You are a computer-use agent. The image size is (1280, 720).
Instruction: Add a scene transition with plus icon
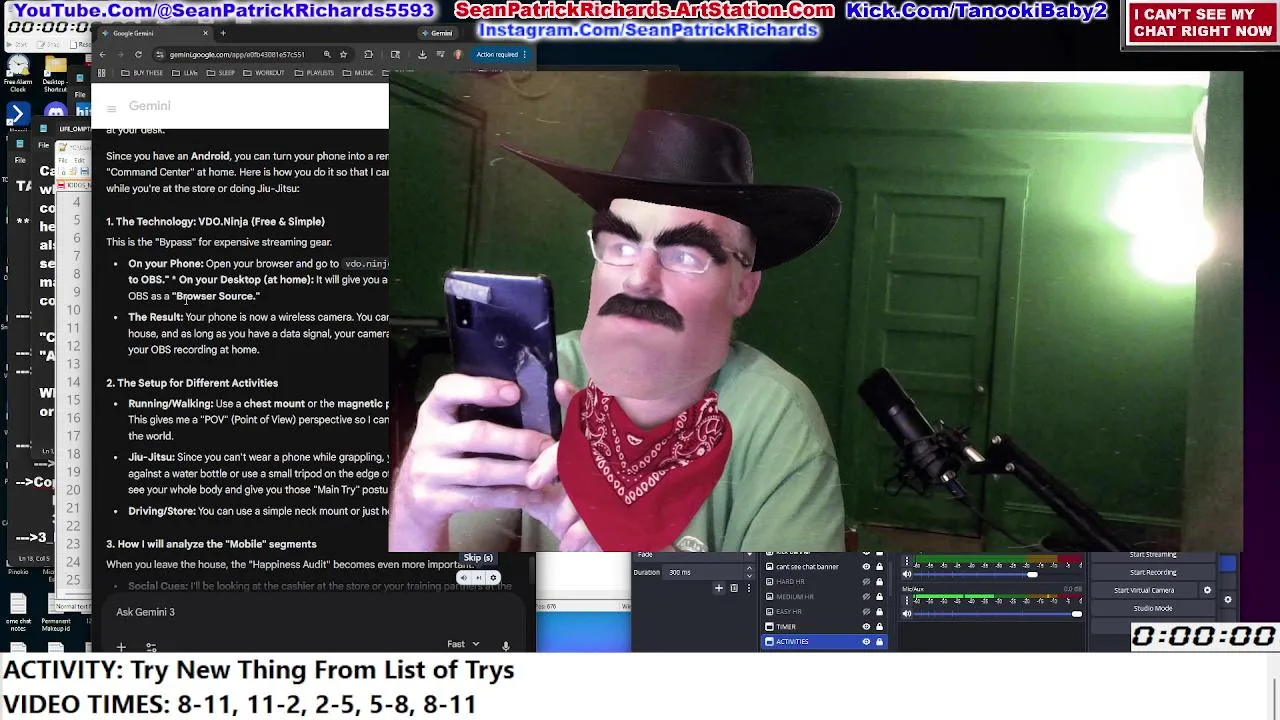coord(719,588)
